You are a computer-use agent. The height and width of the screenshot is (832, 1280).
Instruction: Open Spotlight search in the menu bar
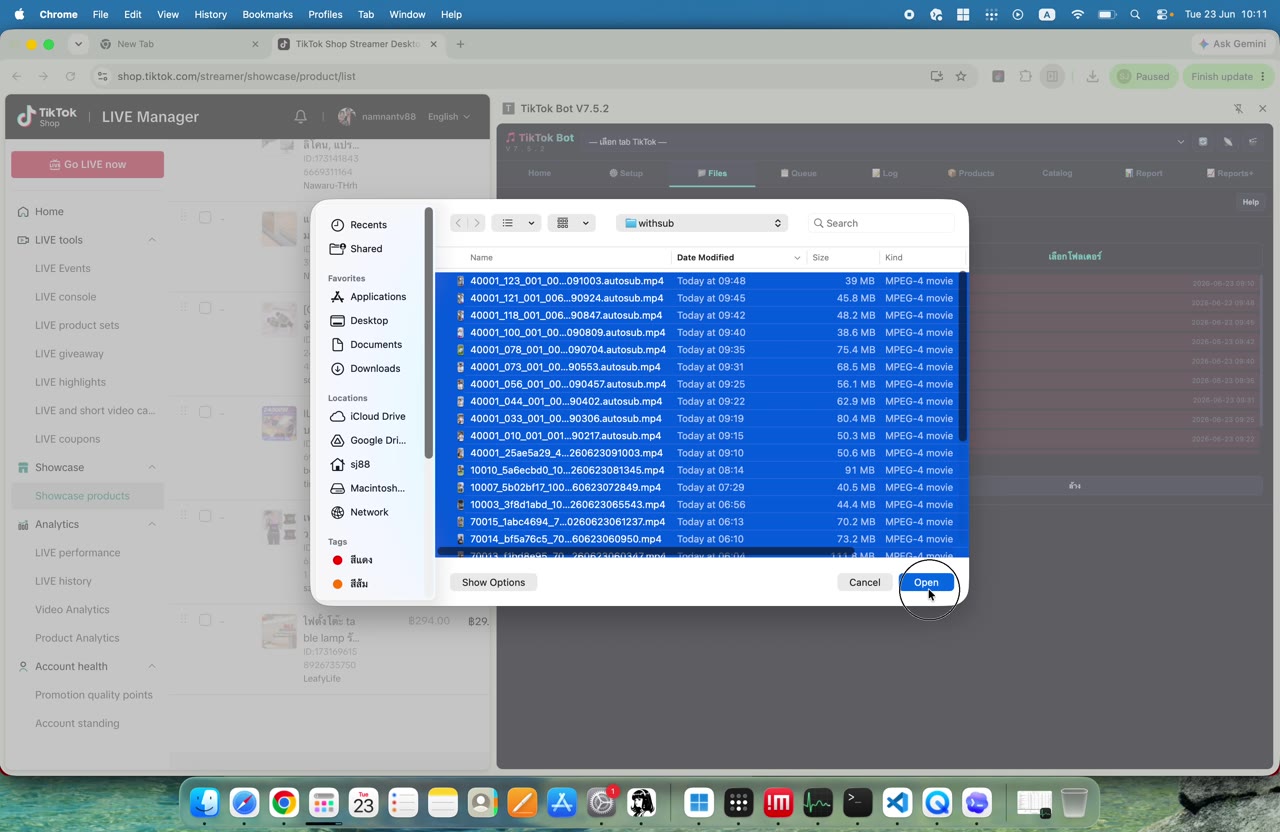(1135, 14)
